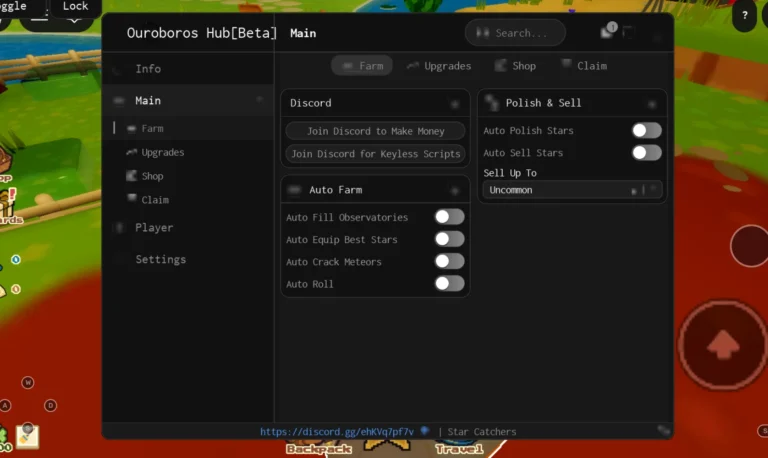The height and width of the screenshot is (458, 768).
Task: Click the Discord invite link in footer
Action: [337, 432]
